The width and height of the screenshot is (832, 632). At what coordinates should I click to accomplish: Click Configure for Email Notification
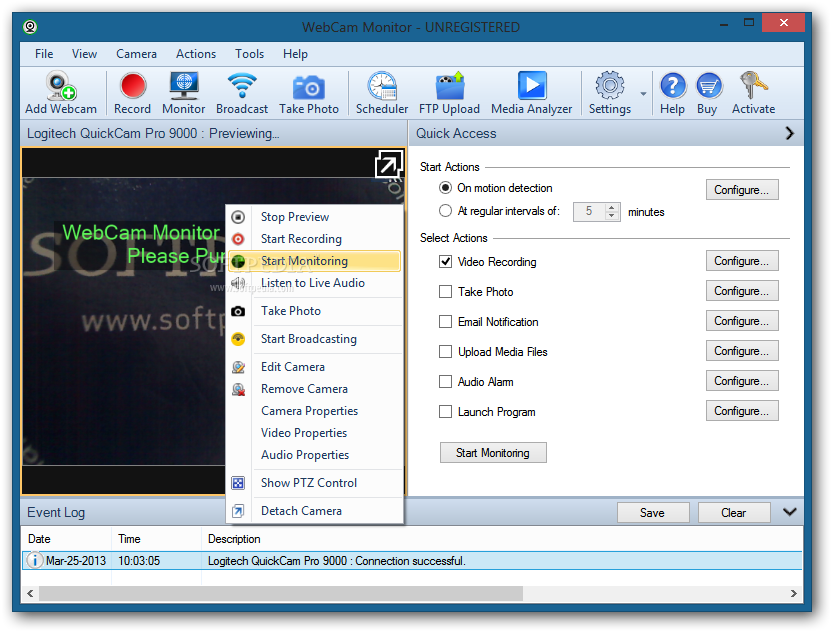[742, 321]
